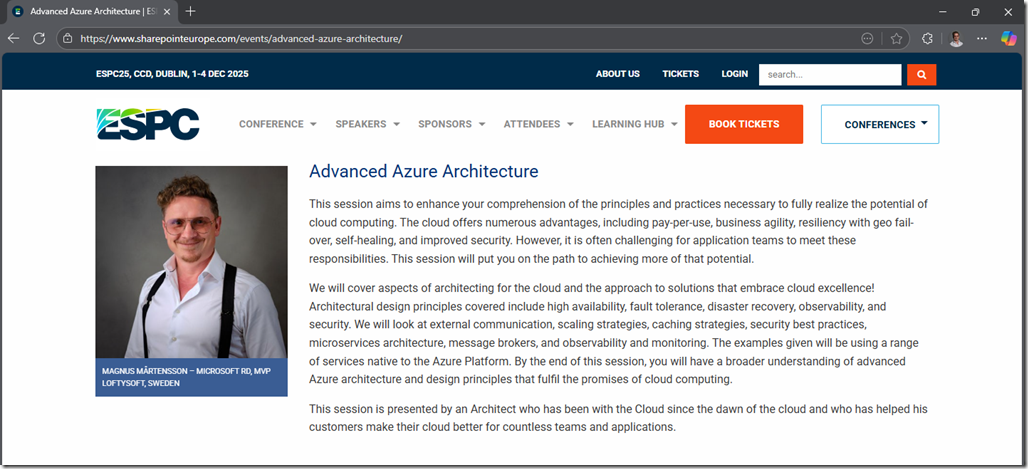Select the Advanced Azure Architecture browser tab
Viewport: 1028px width, 469px height.
[x=91, y=11]
